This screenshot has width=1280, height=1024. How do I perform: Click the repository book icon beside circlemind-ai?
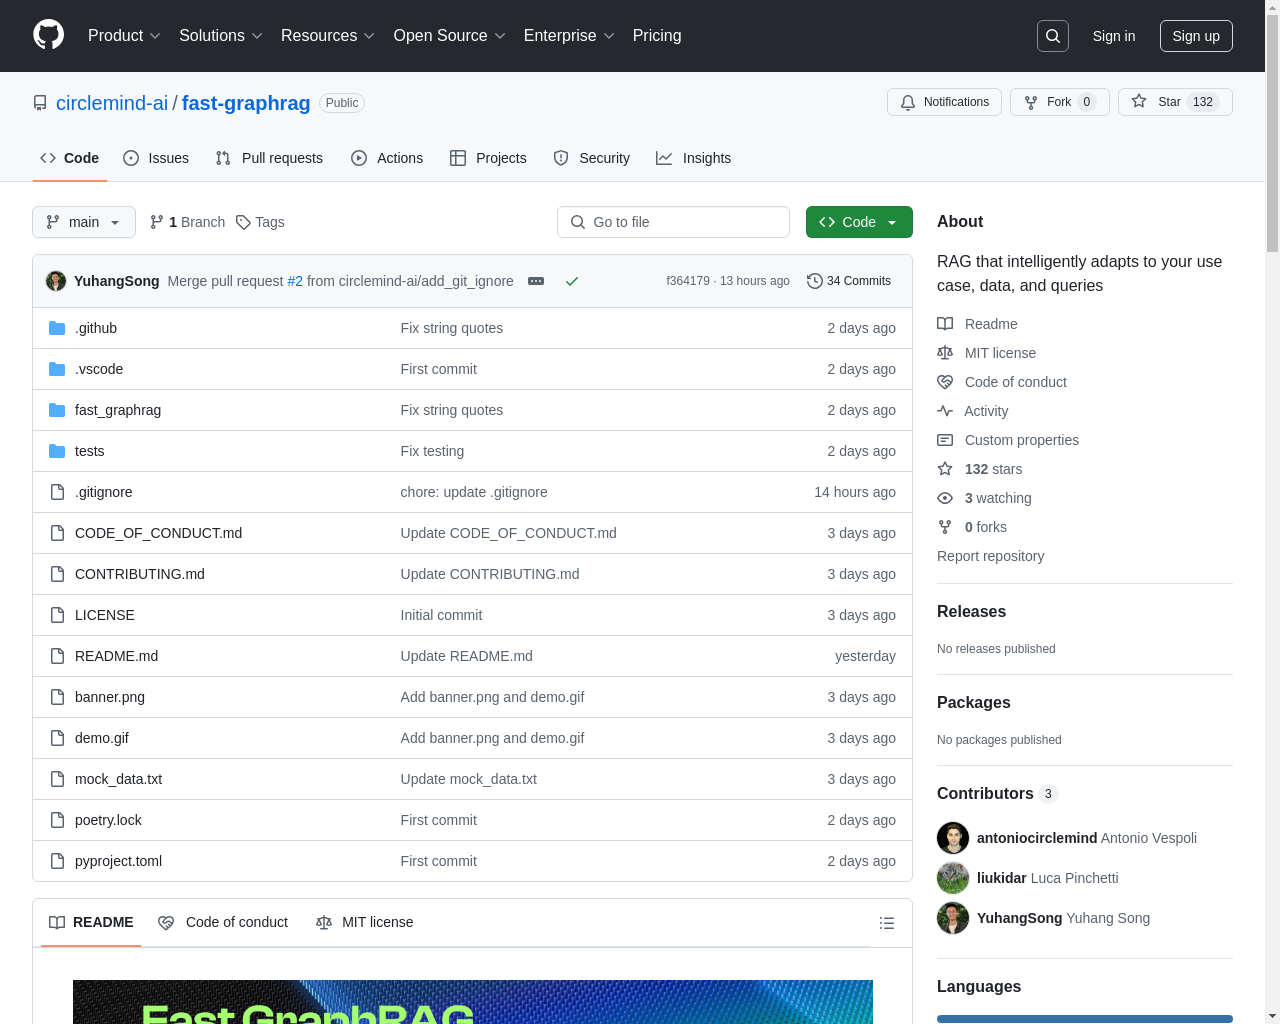point(40,103)
